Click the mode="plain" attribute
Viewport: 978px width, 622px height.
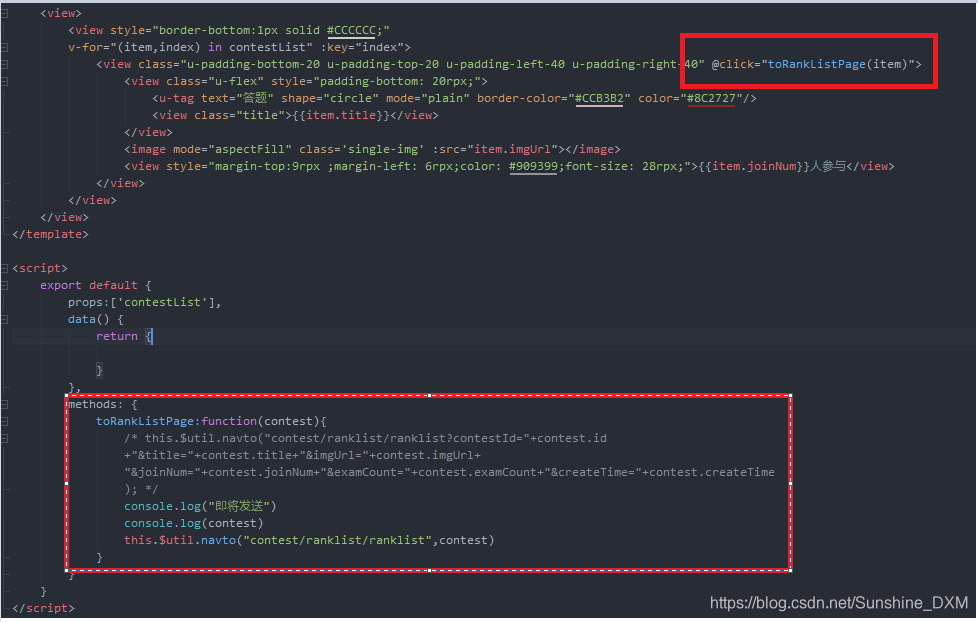pos(428,98)
